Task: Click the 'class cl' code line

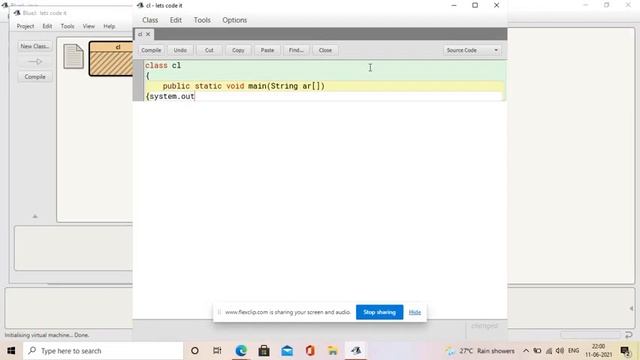Action: click(x=163, y=65)
